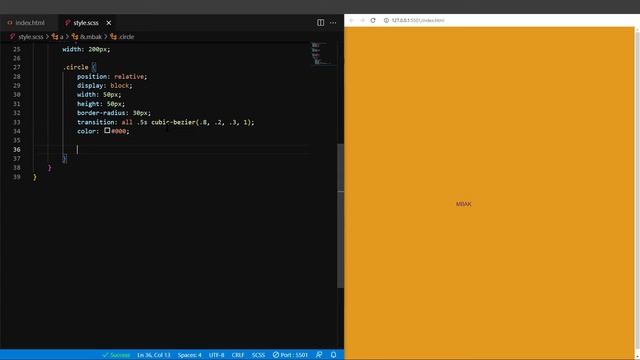The width and height of the screenshot is (640, 360).
Task: Go forward in the browser
Action: [362, 20]
